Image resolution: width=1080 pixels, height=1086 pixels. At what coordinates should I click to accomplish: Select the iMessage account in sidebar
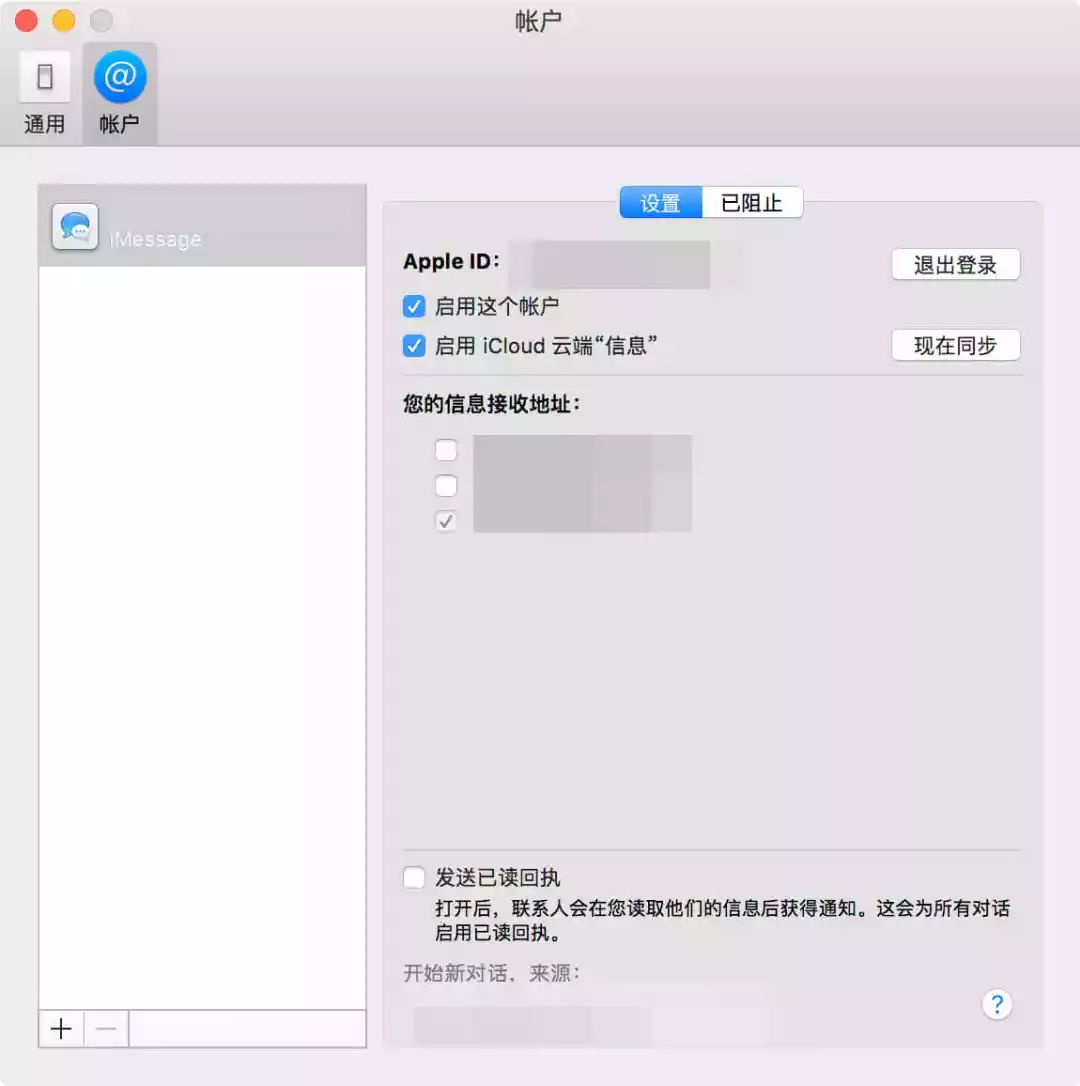pos(202,226)
